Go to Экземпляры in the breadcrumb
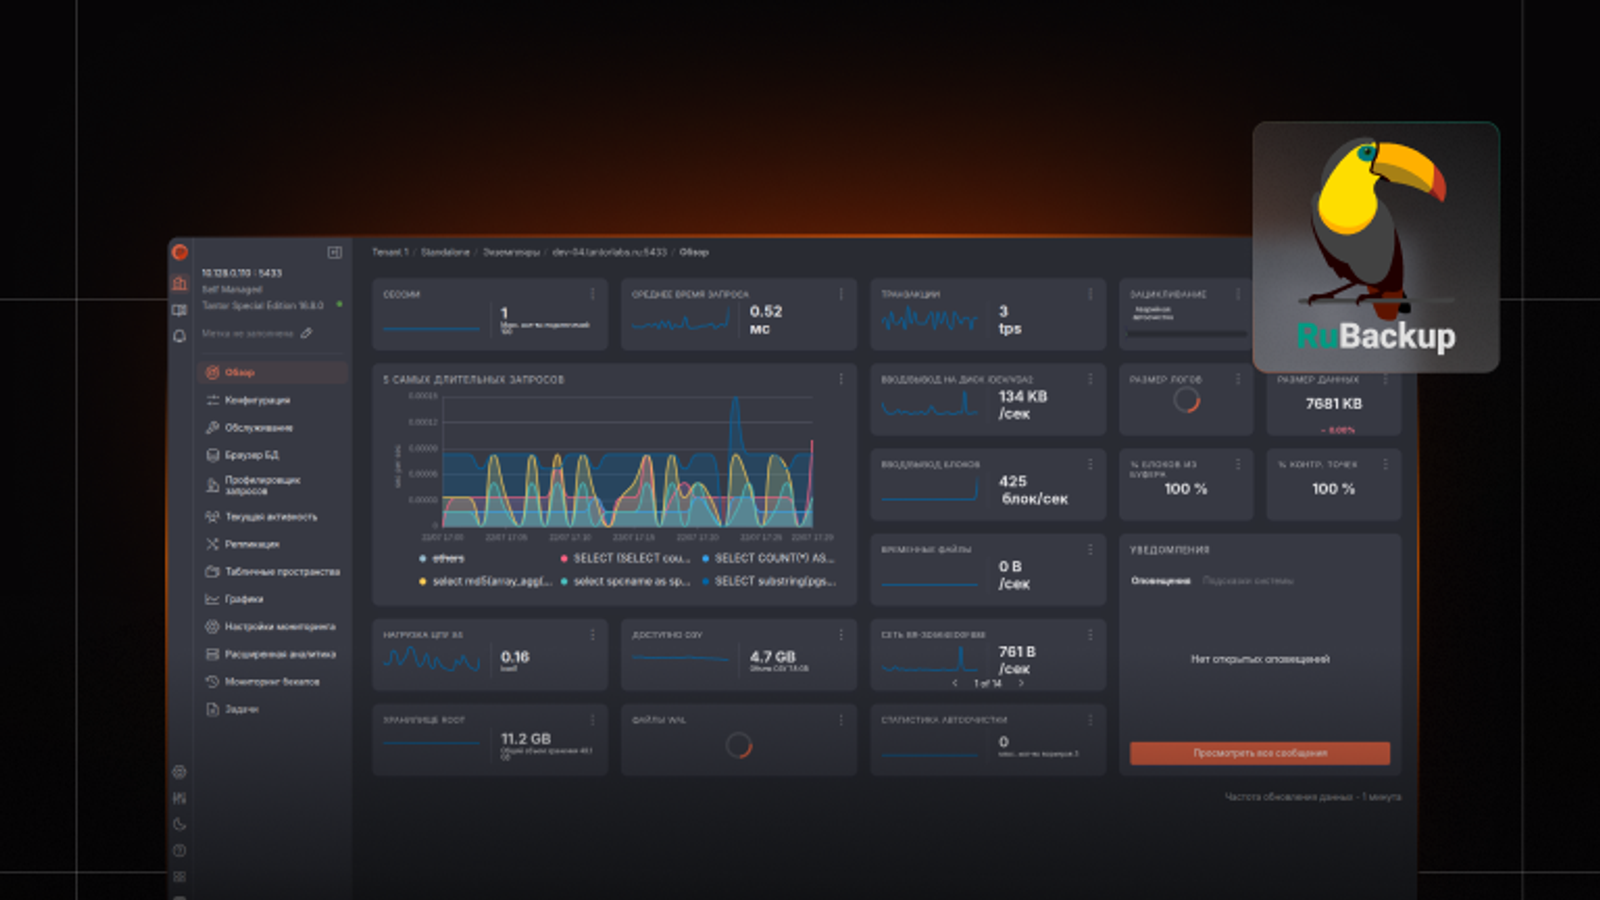This screenshot has width=1600, height=900. pyautogui.click(x=511, y=252)
